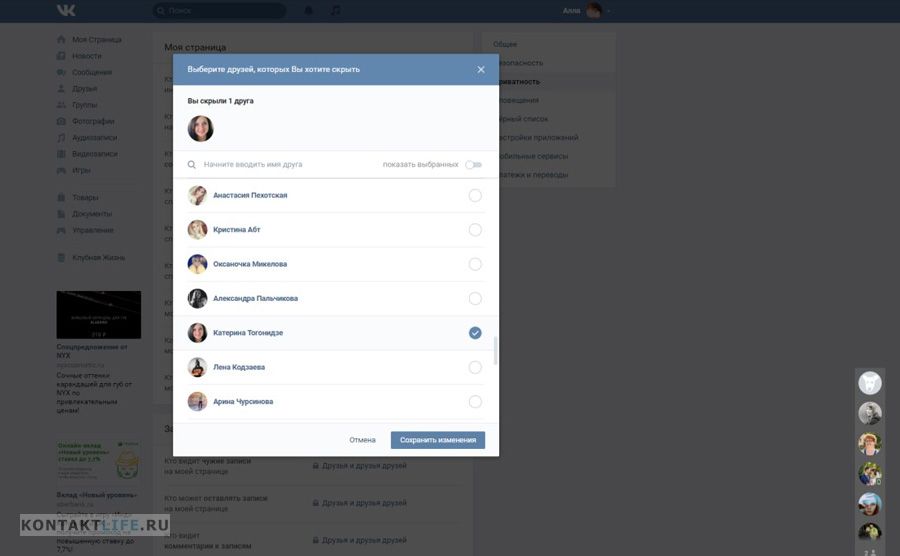Open the Вклад «Новый уровень» ad link
900x556 pixels.
(96, 495)
